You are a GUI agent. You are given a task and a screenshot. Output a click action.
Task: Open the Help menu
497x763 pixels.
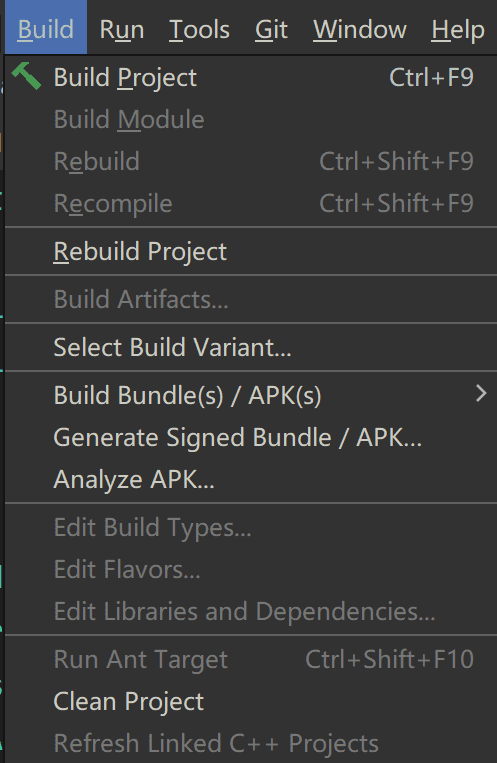tap(458, 29)
